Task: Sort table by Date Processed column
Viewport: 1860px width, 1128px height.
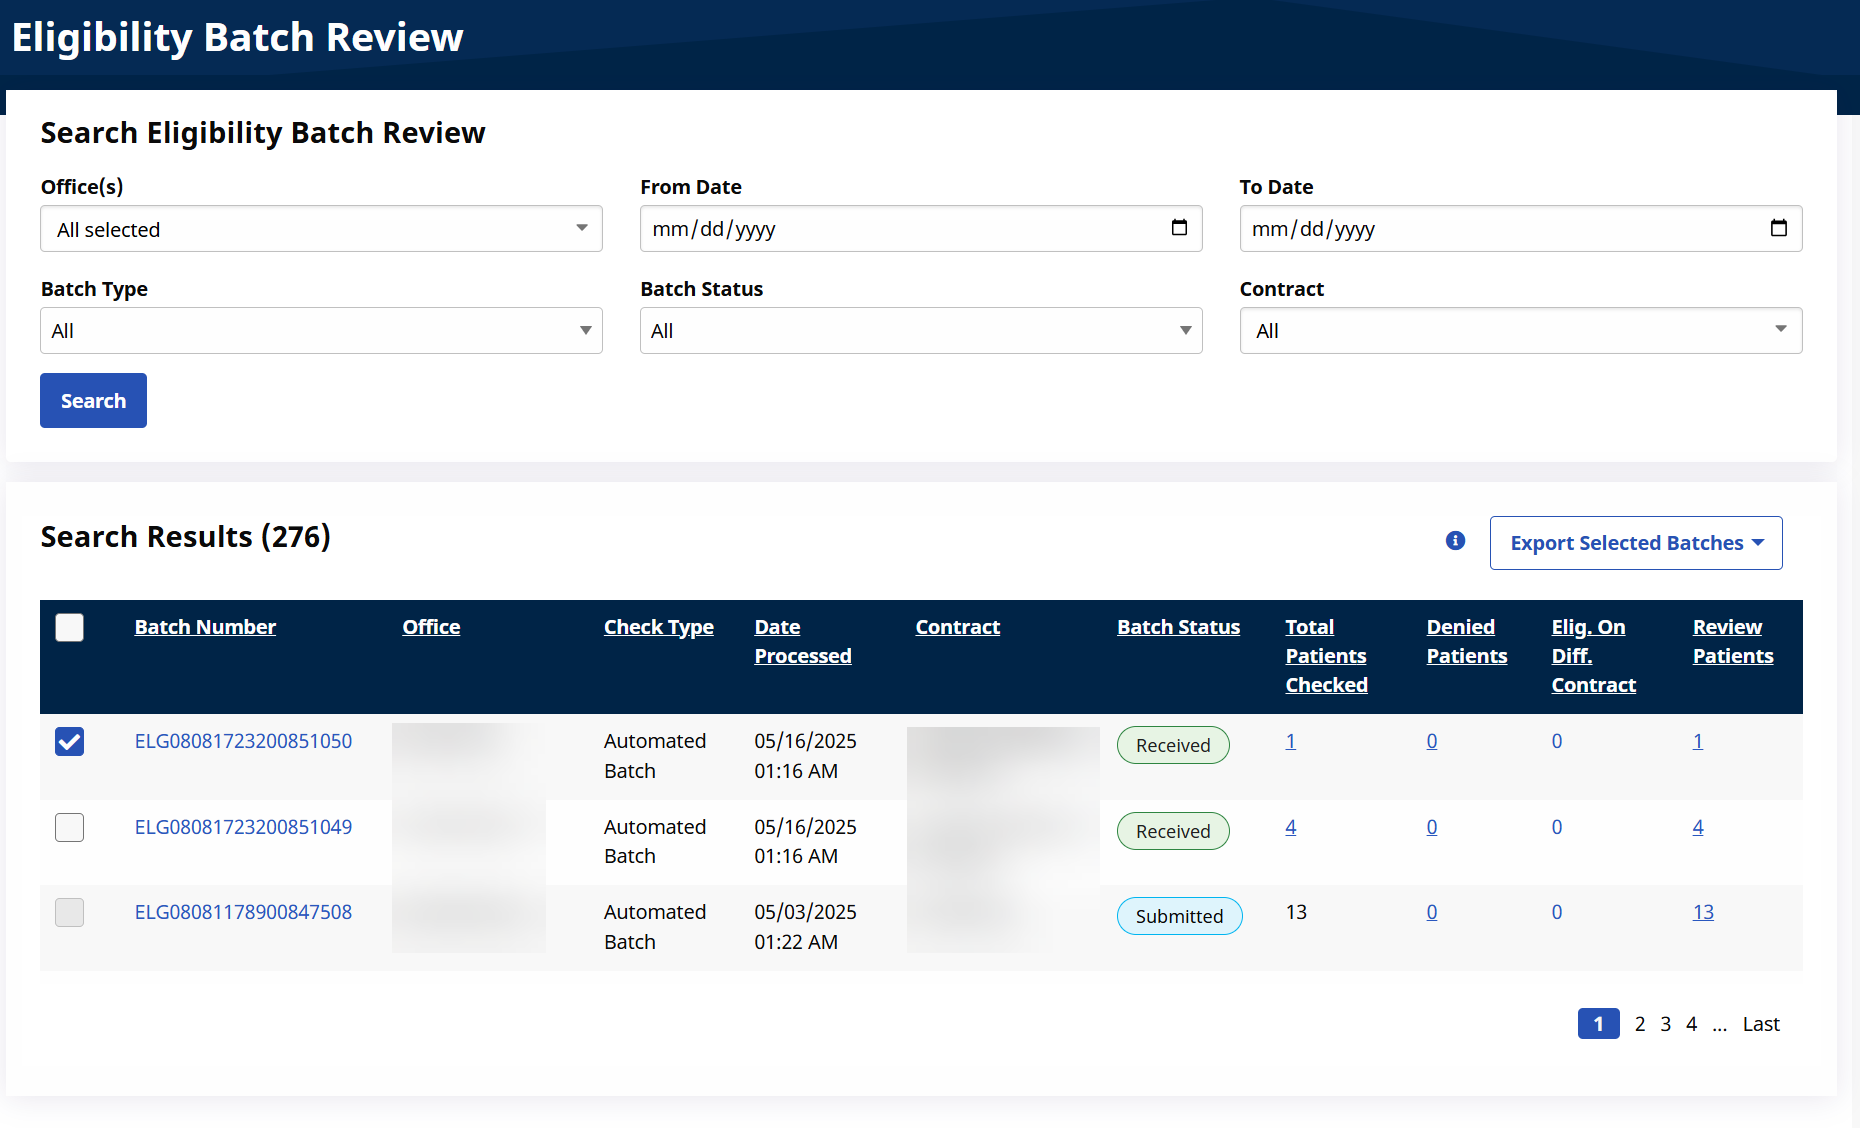Action: click(802, 641)
